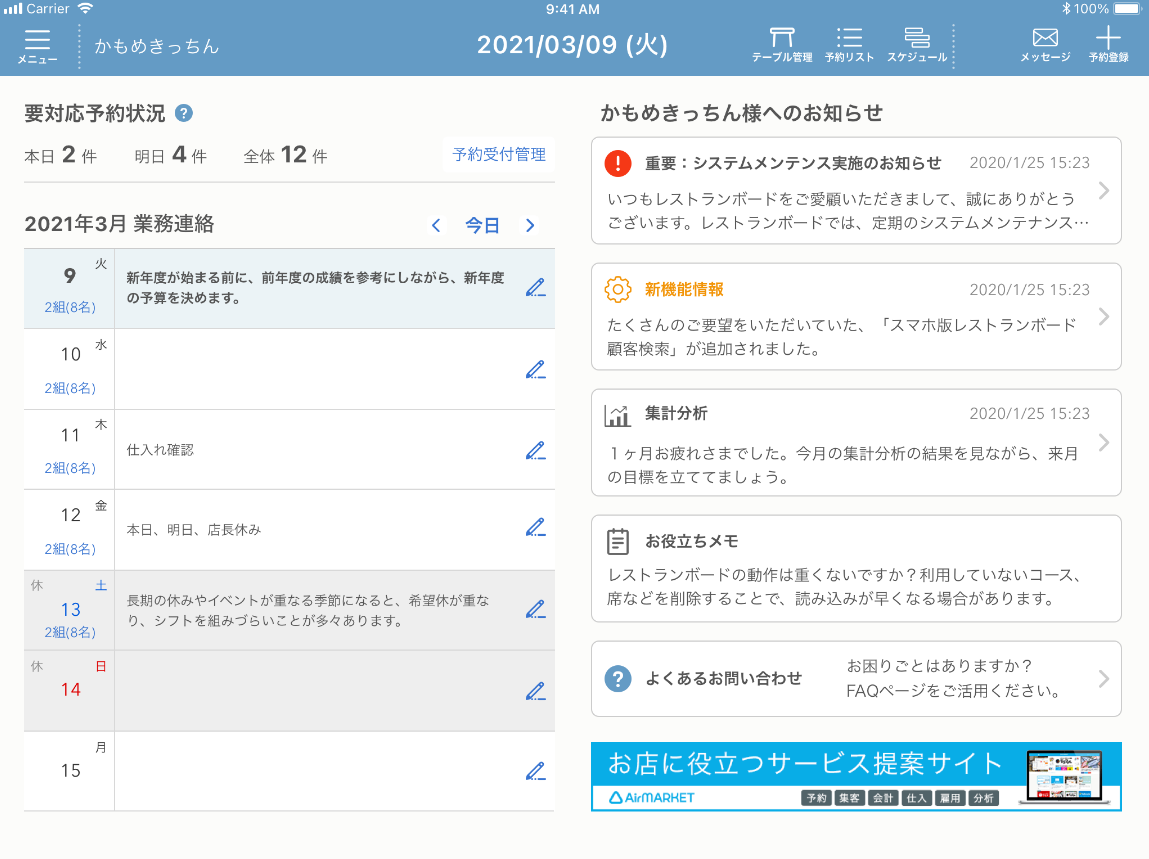Edit the March 10 business note
This screenshot has width=1149, height=859.
point(536,369)
